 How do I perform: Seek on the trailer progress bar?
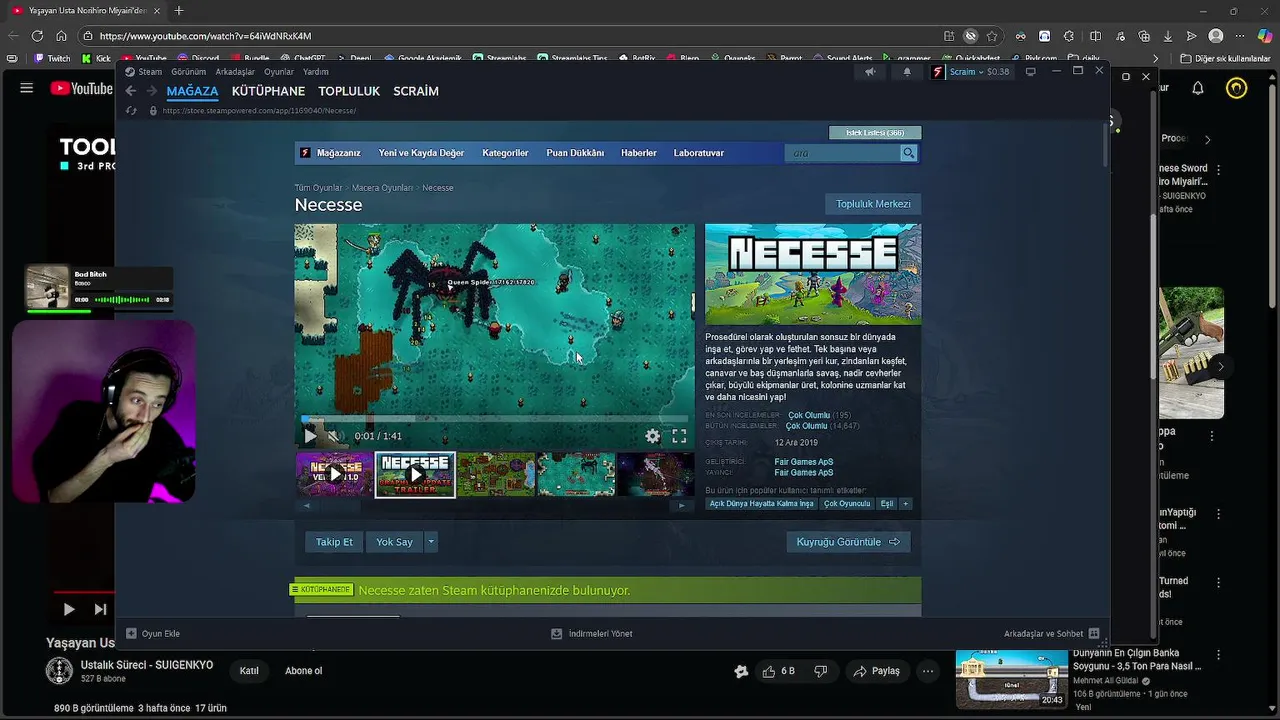495,419
